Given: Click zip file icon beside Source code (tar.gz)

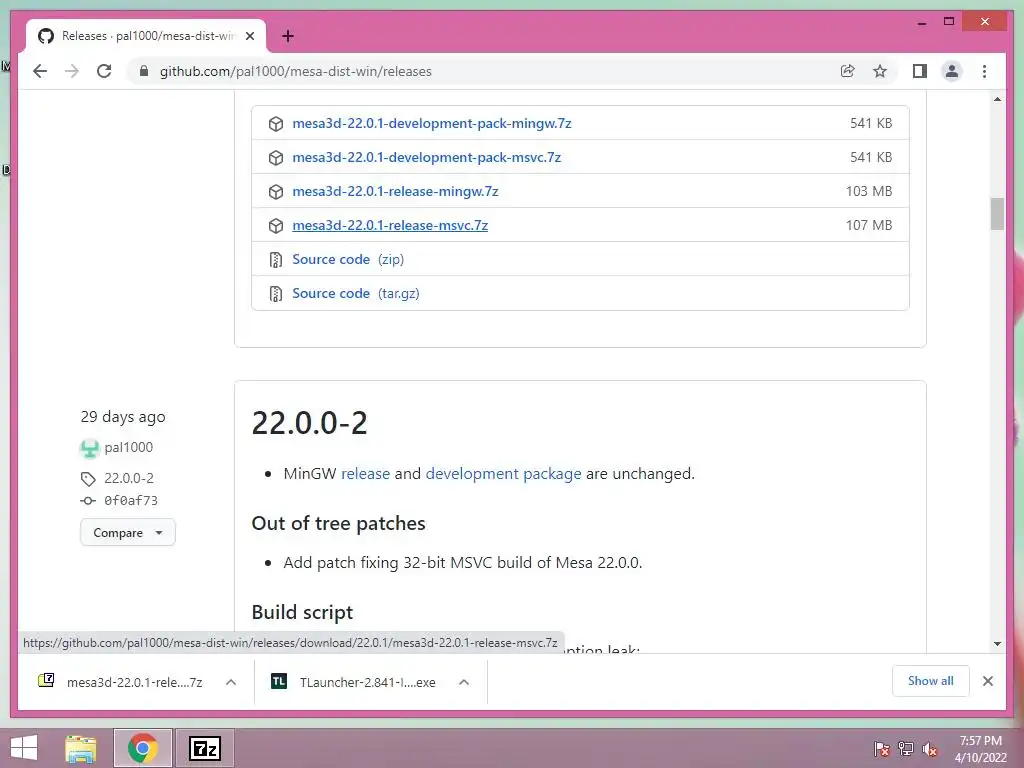Looking at the screenshot, I should (276, 293).
